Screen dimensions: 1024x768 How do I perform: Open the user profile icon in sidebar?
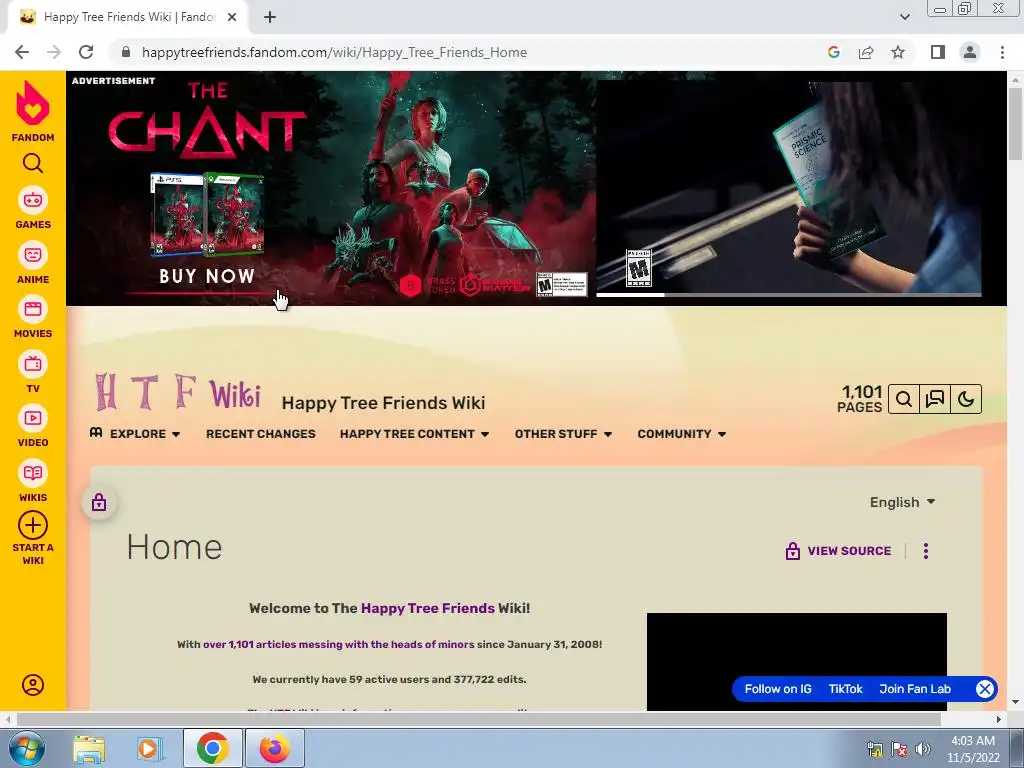[33, 685]
